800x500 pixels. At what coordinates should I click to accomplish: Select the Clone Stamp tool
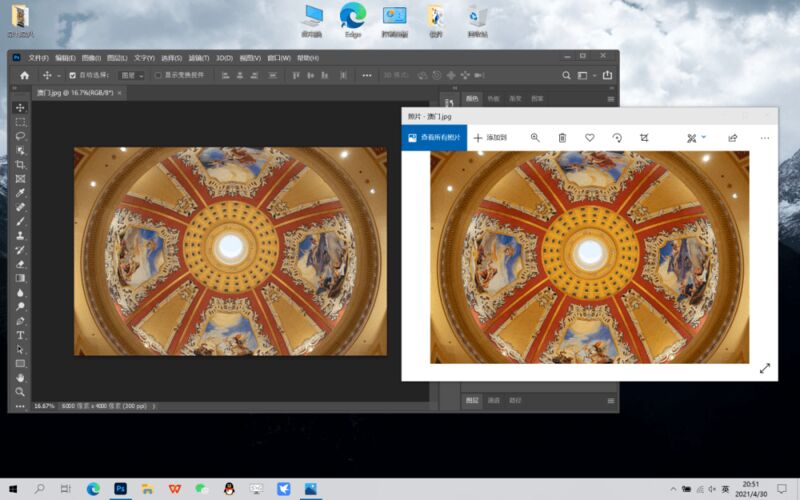click(20, 236)
